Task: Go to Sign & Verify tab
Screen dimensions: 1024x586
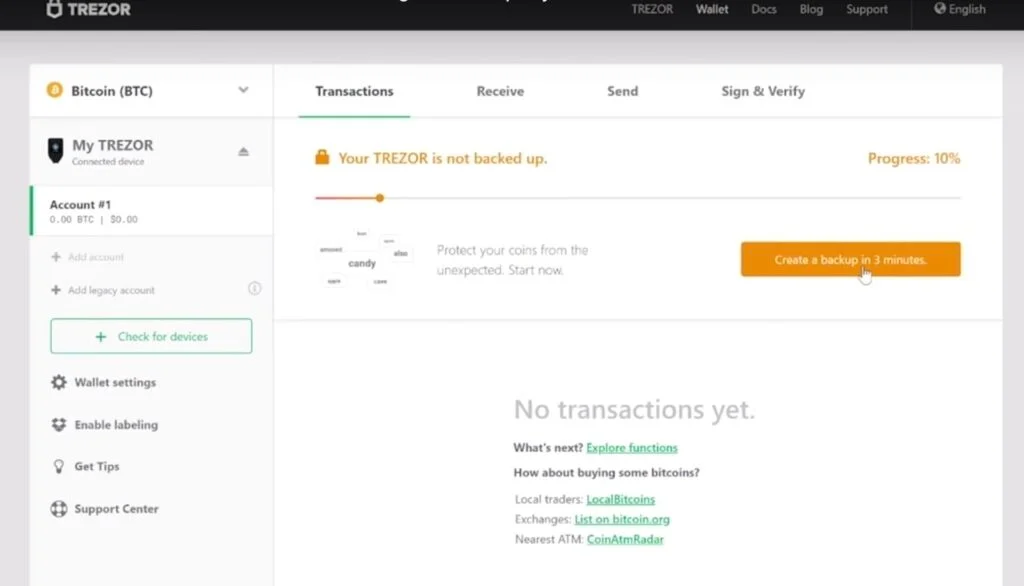Action: coord(763,91)
